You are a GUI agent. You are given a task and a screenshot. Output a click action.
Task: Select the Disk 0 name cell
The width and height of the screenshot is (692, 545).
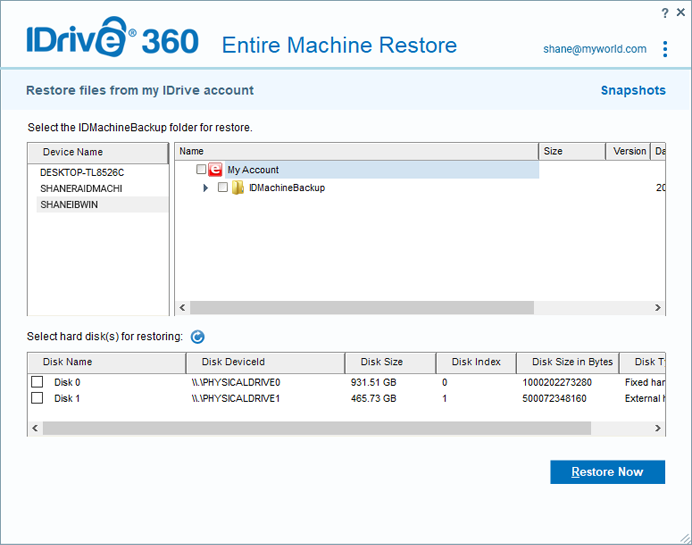[67, 382]
